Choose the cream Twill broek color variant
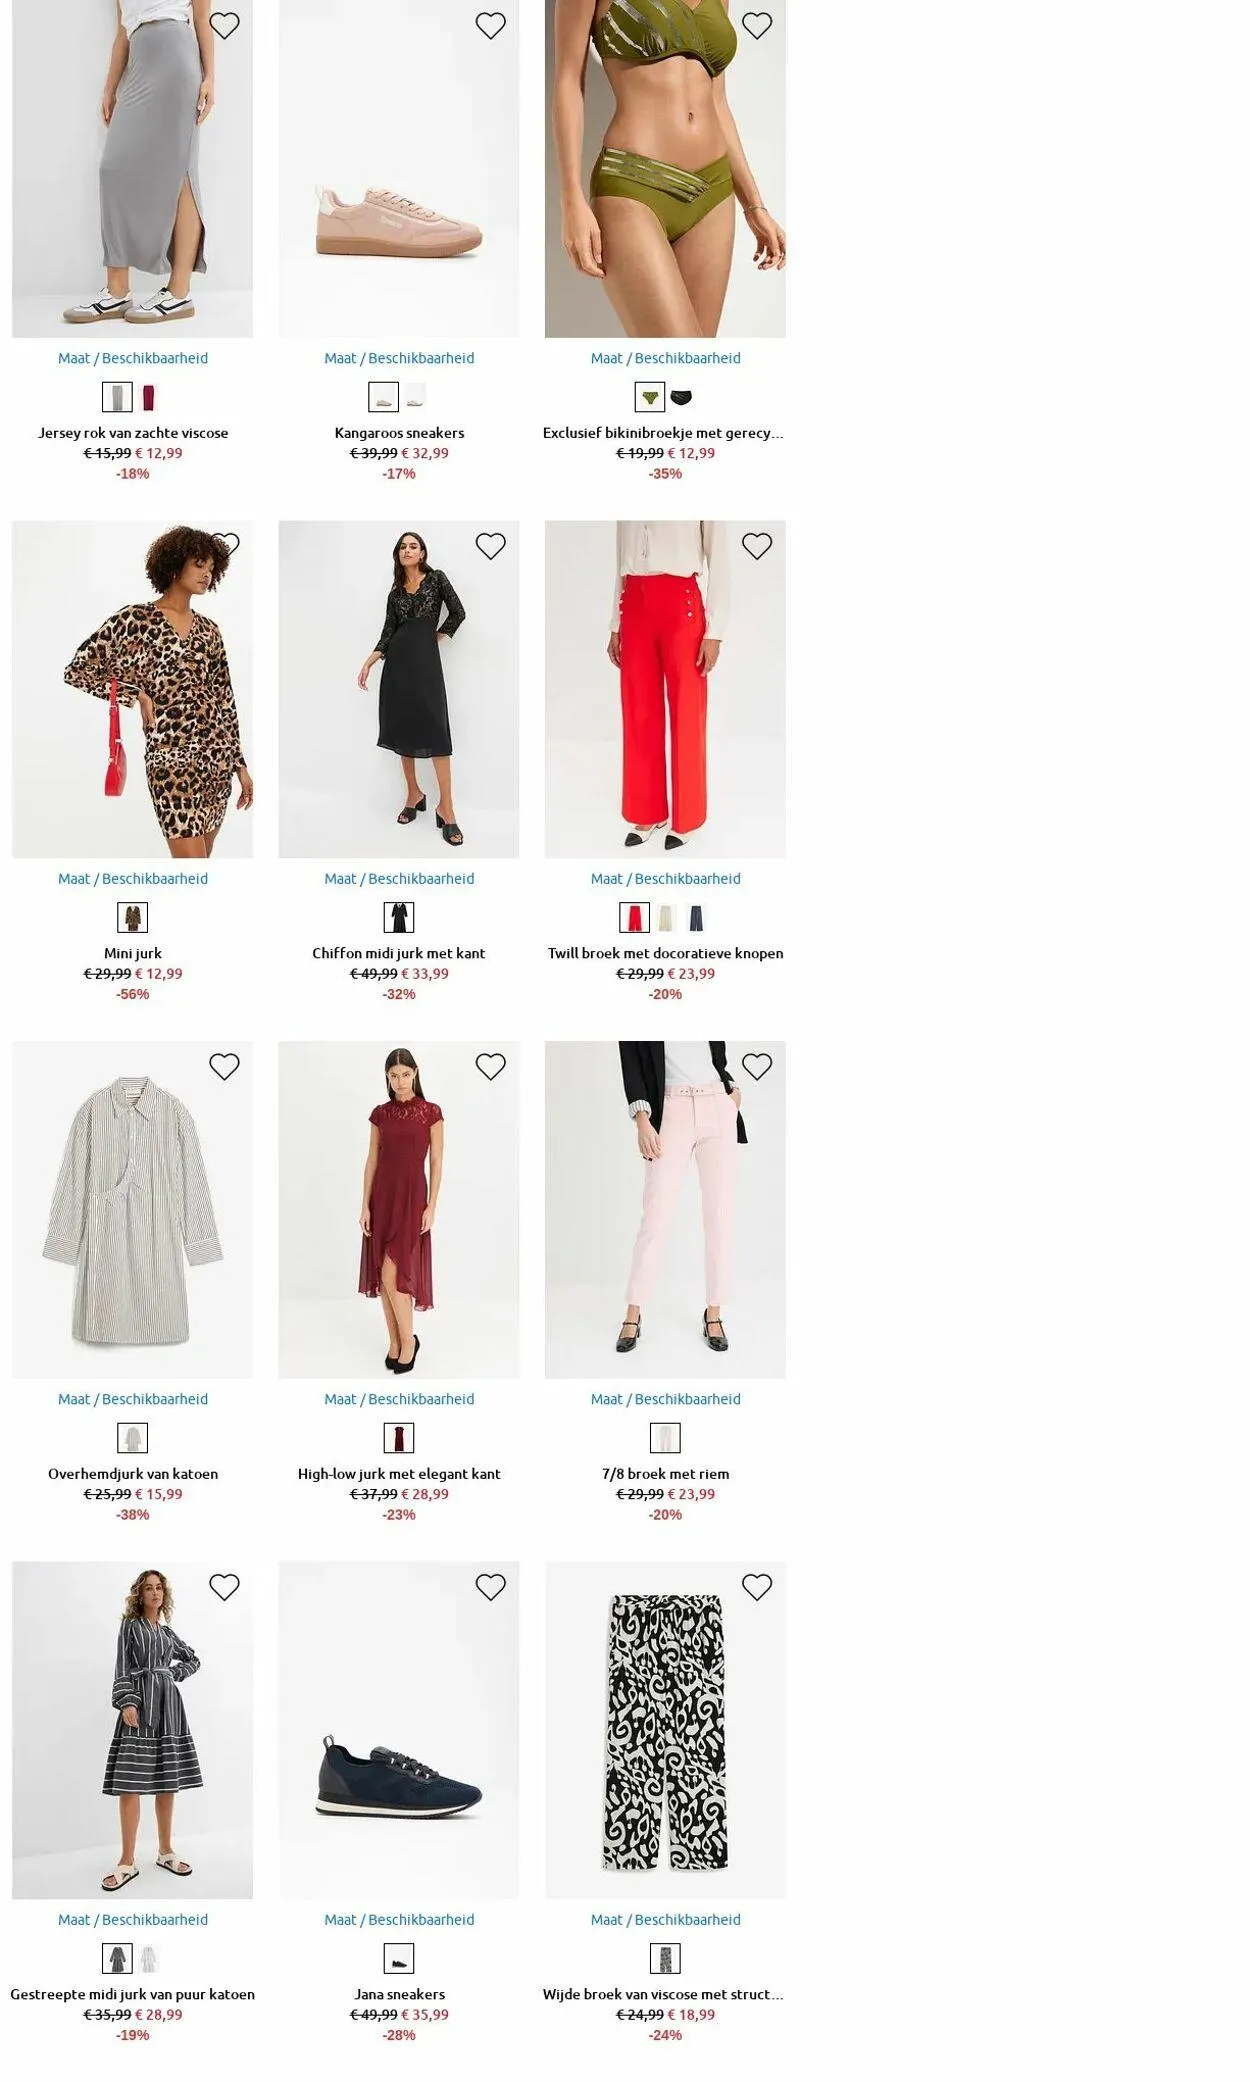 (x=666, y=918)
